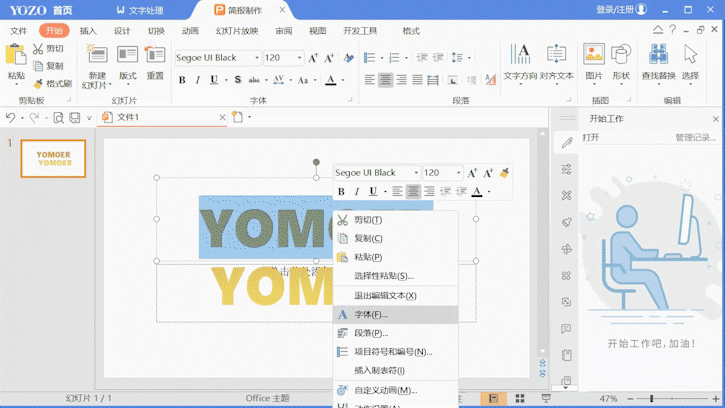Expand change case Aa dropdown arrow

pos(315,80)
